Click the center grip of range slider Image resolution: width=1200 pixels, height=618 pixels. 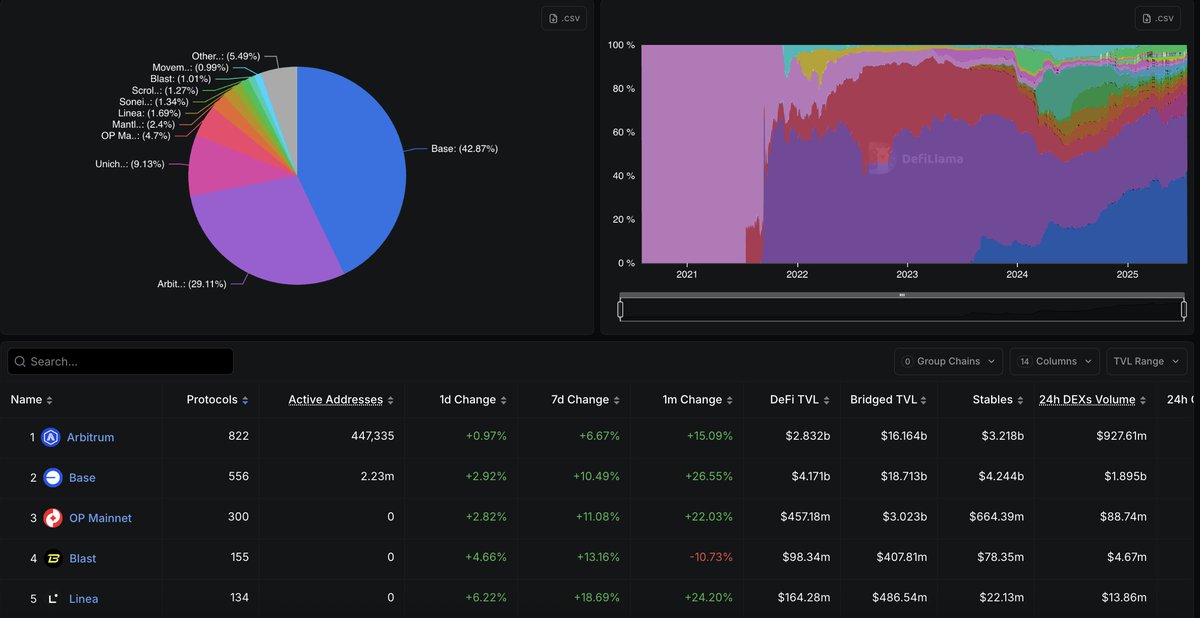[902, 295]
